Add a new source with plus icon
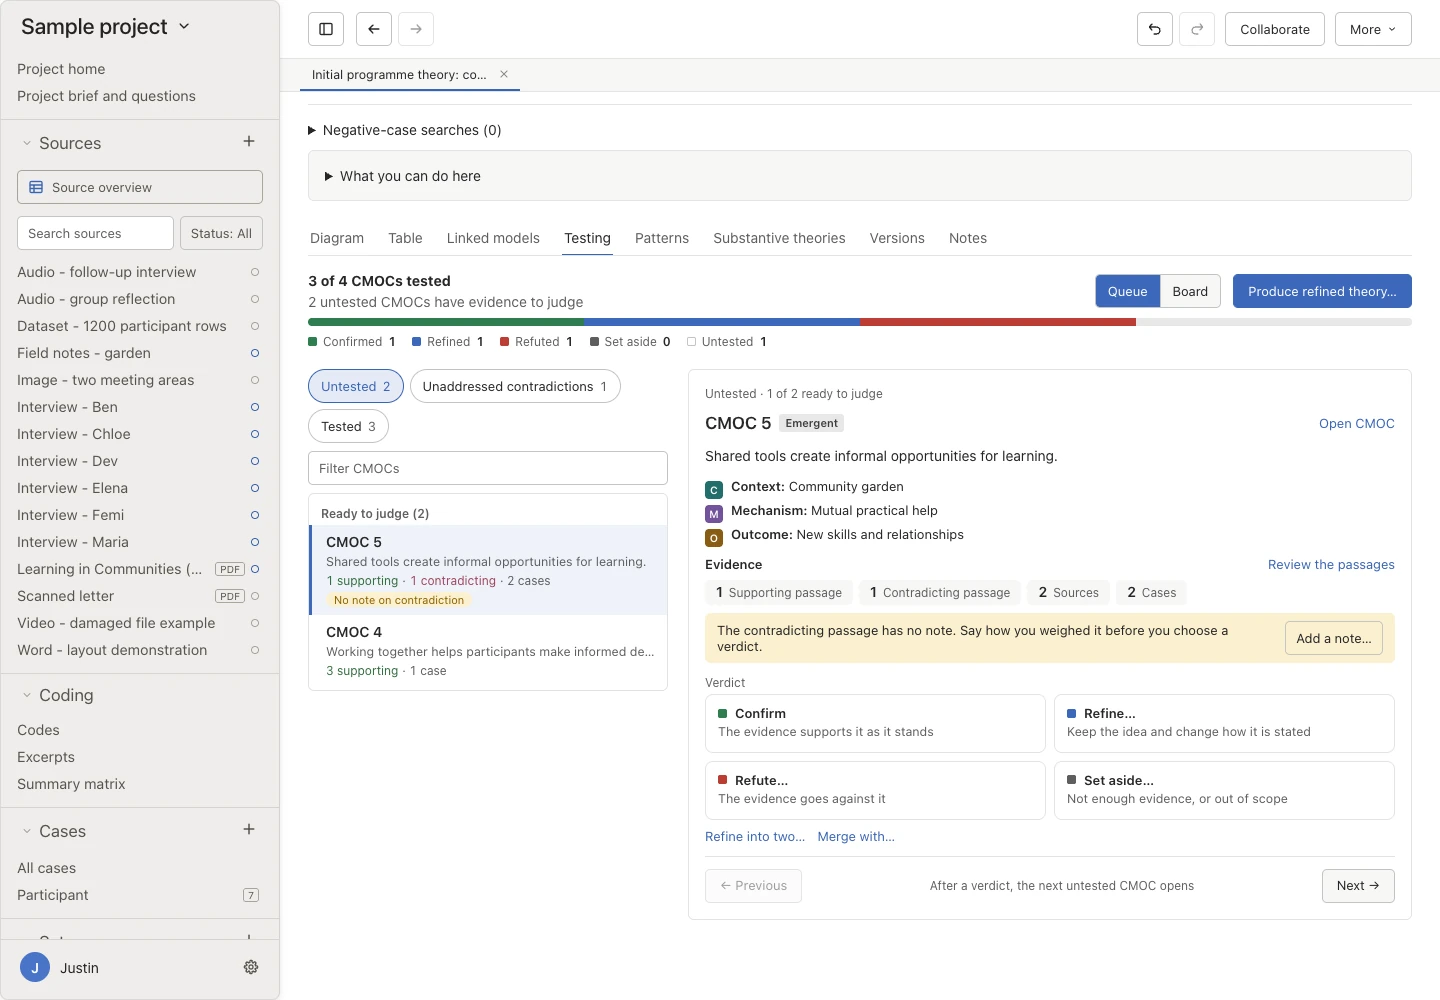This screenshot has height=1000, width=1440. click(249, 142)
